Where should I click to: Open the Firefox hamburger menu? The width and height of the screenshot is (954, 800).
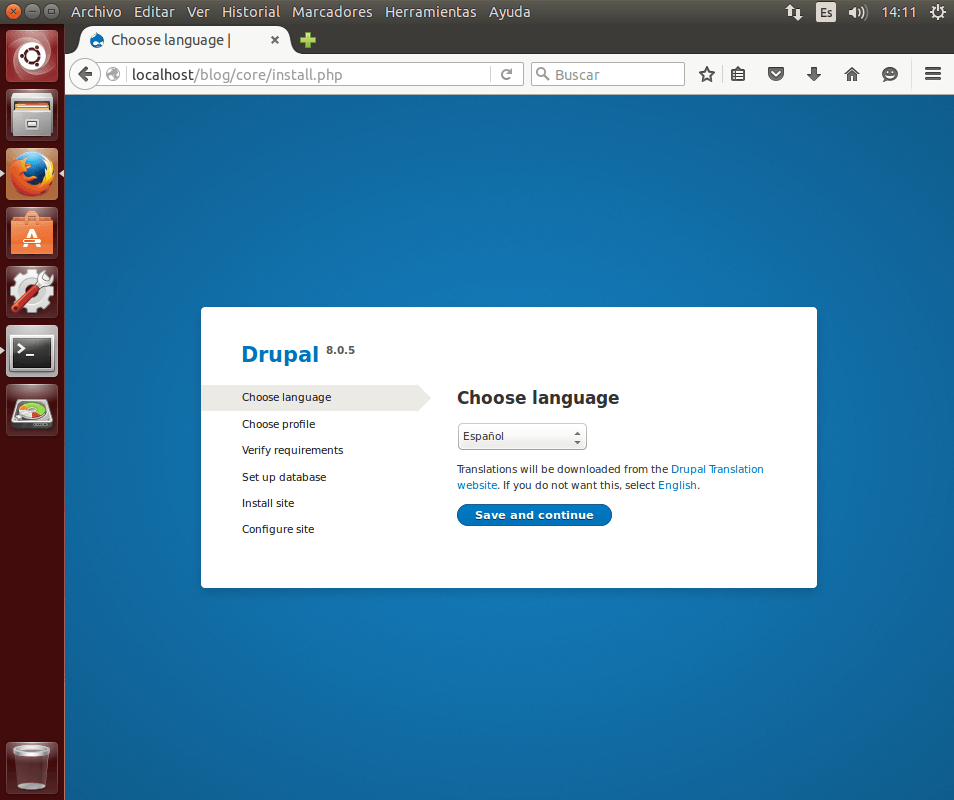tap(933, 74)
